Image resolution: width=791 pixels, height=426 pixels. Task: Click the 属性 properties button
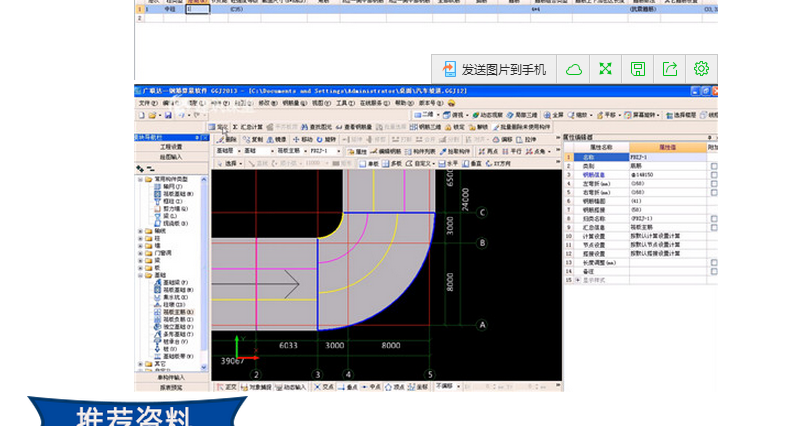[358, 151]
